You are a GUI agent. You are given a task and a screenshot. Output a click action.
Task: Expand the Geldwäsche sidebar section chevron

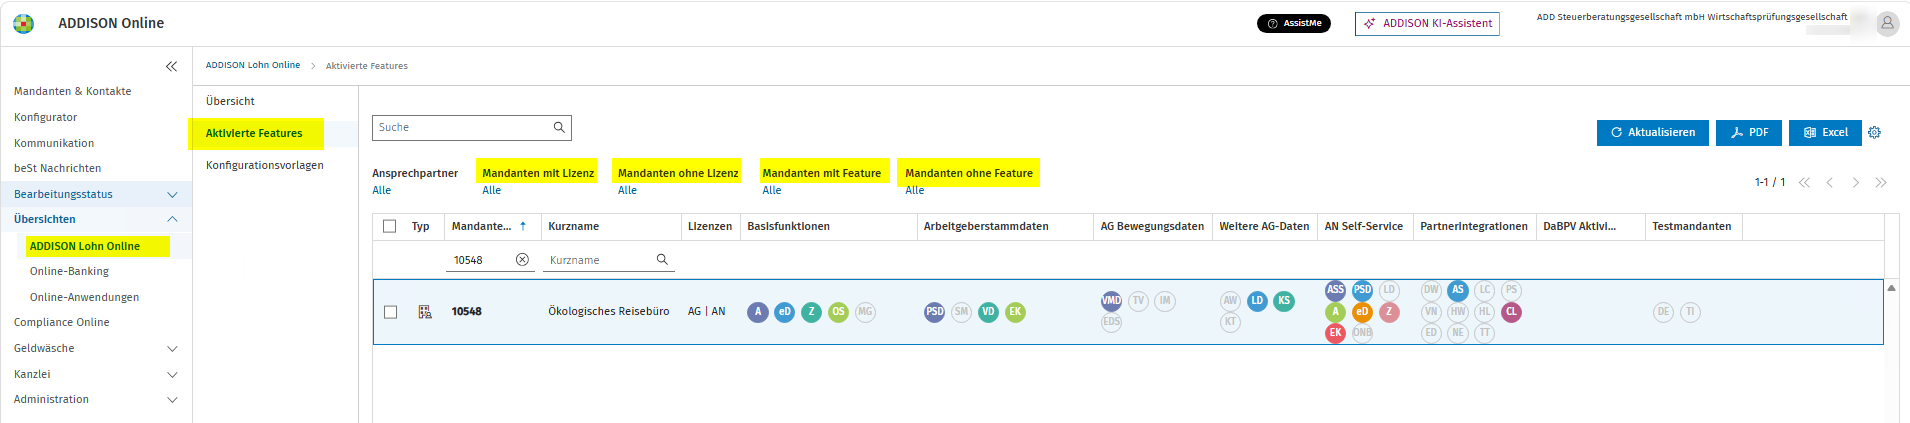click(x=172, y=348)
